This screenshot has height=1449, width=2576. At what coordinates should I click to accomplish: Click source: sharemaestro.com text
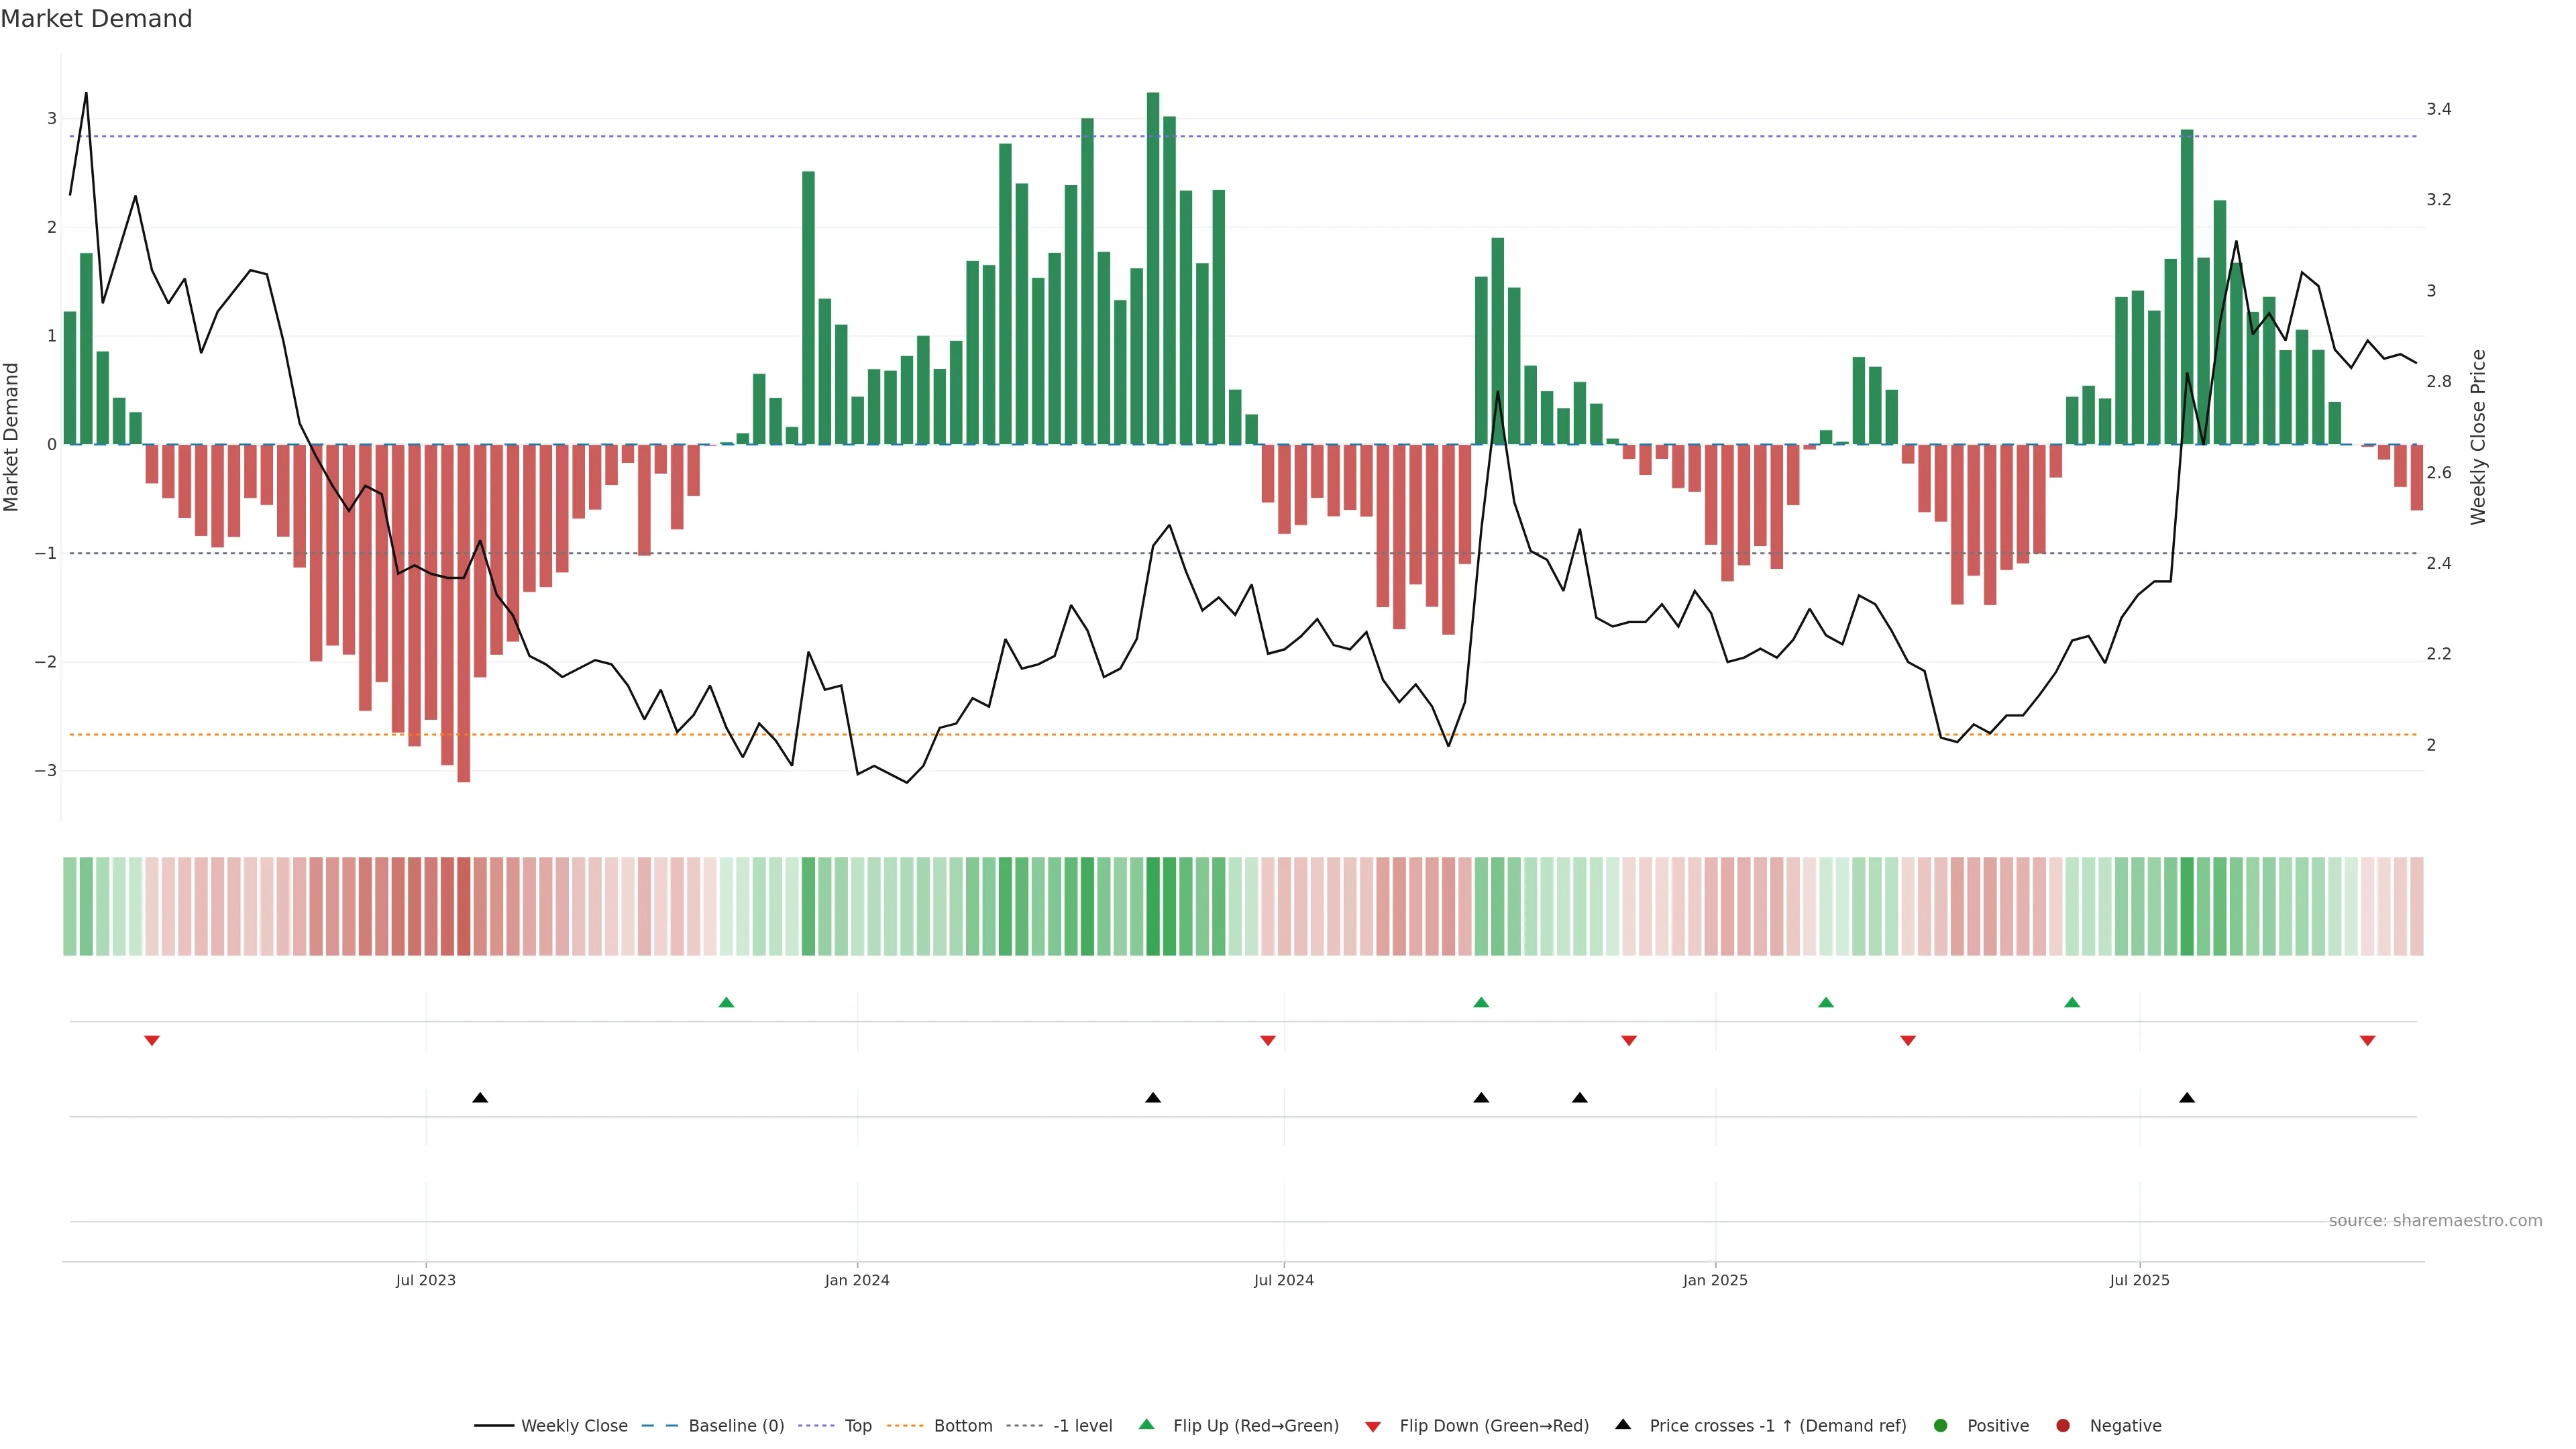pyautogui.click(x=2435, y=1221)
